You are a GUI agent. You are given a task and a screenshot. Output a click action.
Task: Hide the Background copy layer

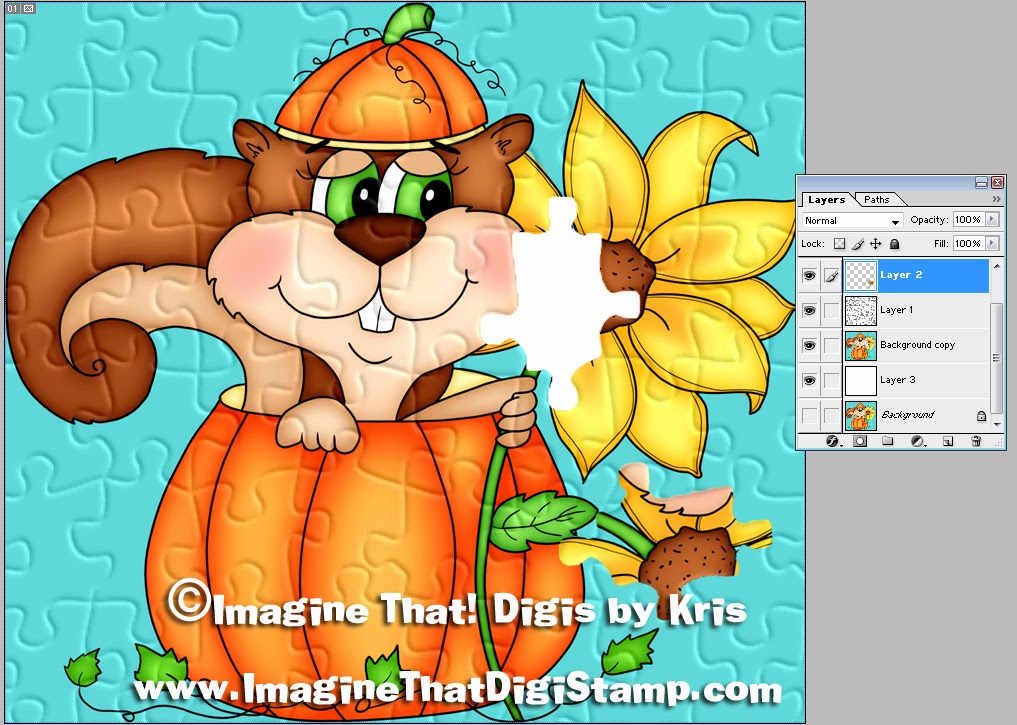point(809,346)
